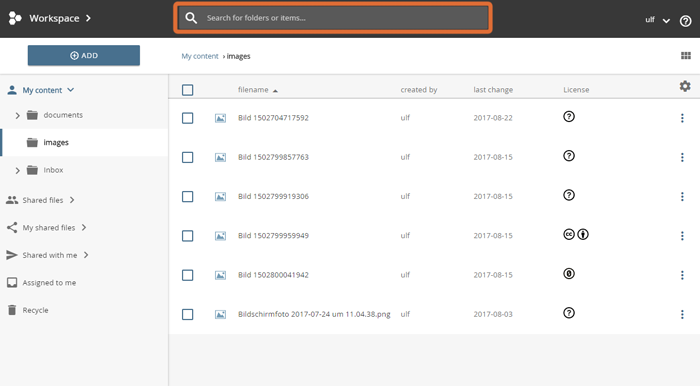Expand the documents folder arrow
The image size is (700, 386).
coord(17,116)
